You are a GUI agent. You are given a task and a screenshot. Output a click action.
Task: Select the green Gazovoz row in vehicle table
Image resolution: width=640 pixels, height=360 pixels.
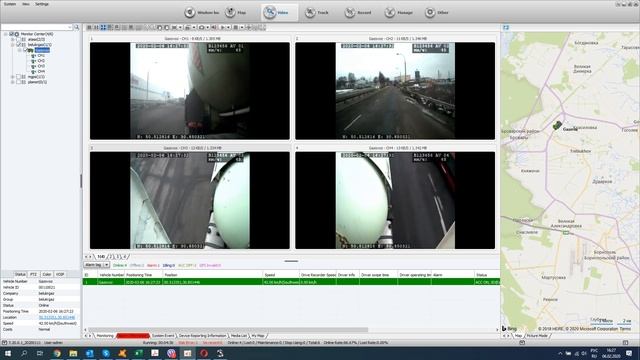click(291, 282)
